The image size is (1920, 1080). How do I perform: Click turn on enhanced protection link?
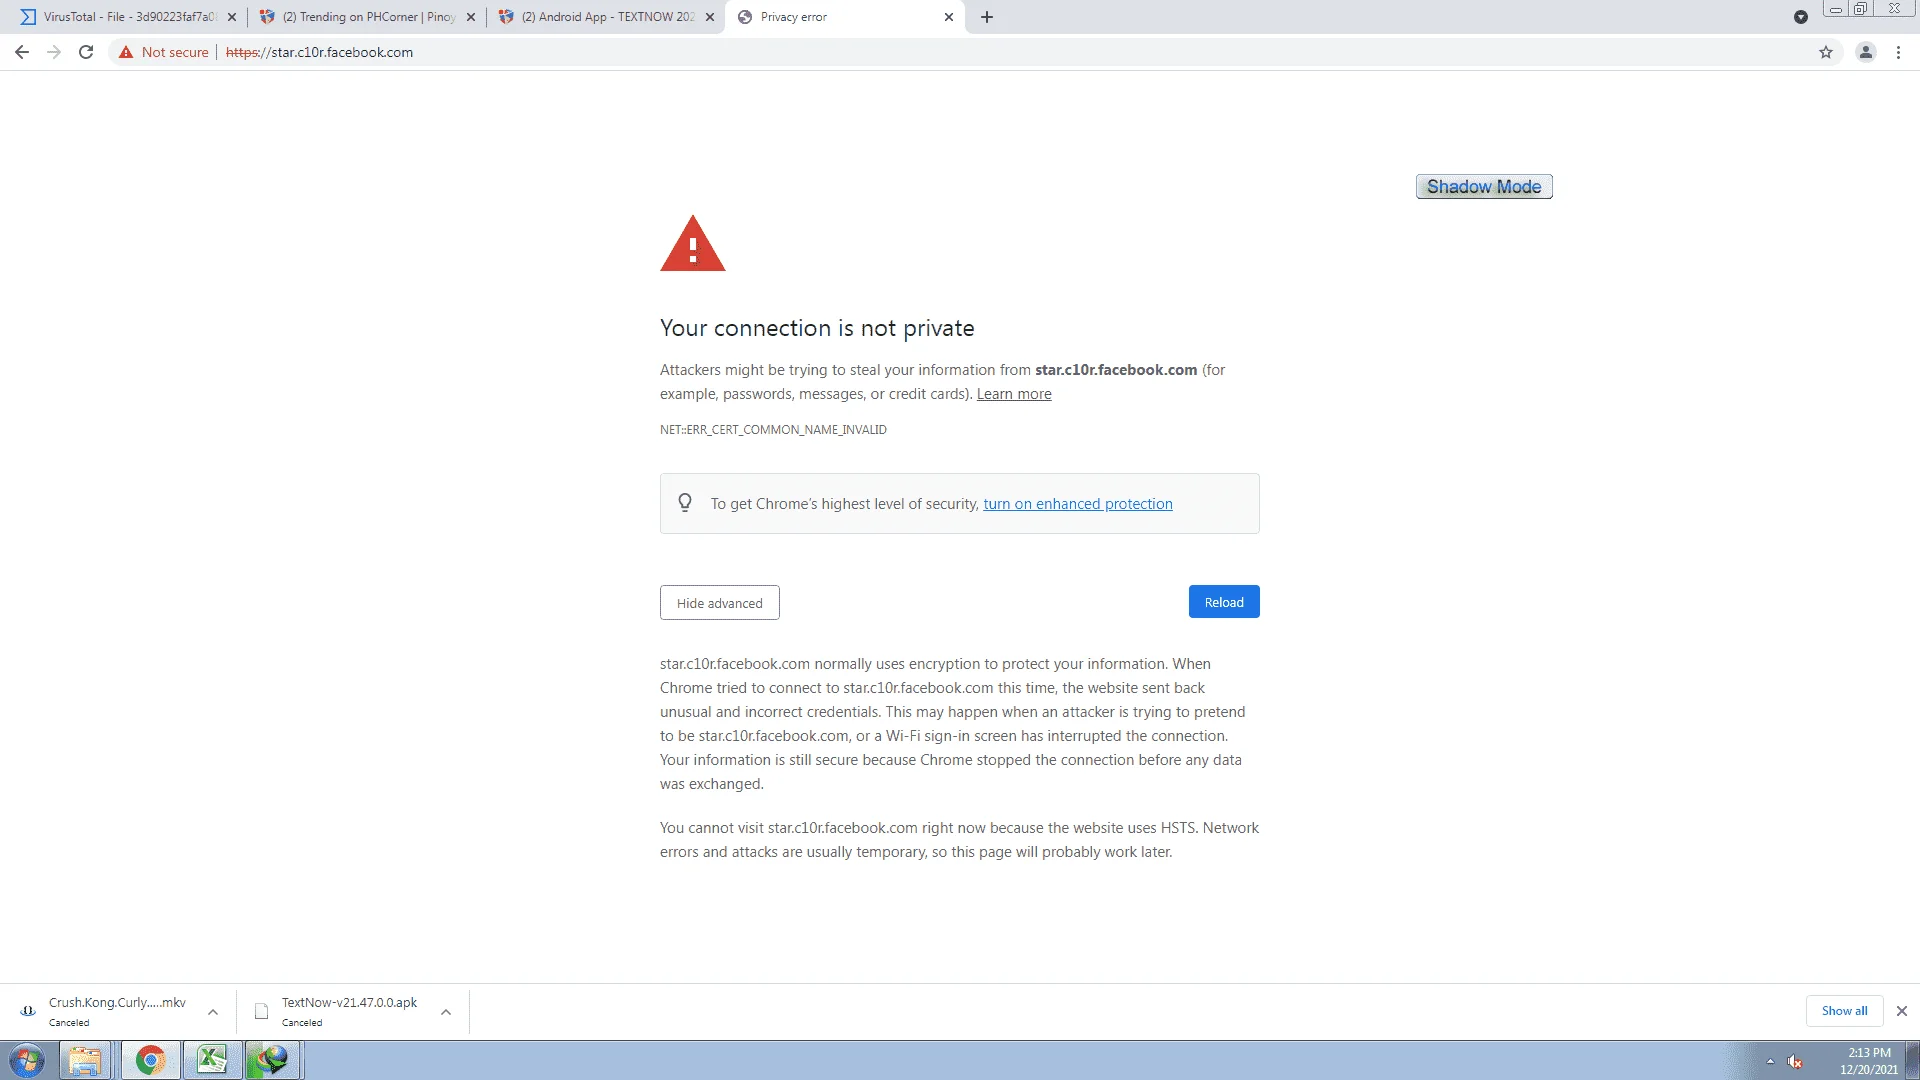click(1078, 504)
